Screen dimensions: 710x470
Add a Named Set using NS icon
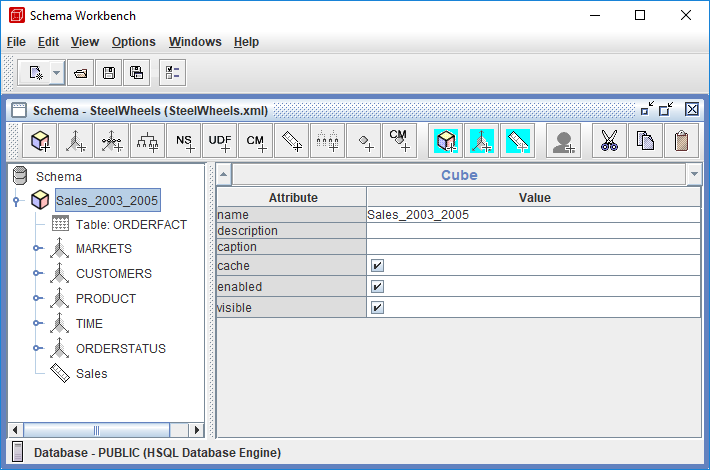185,141
